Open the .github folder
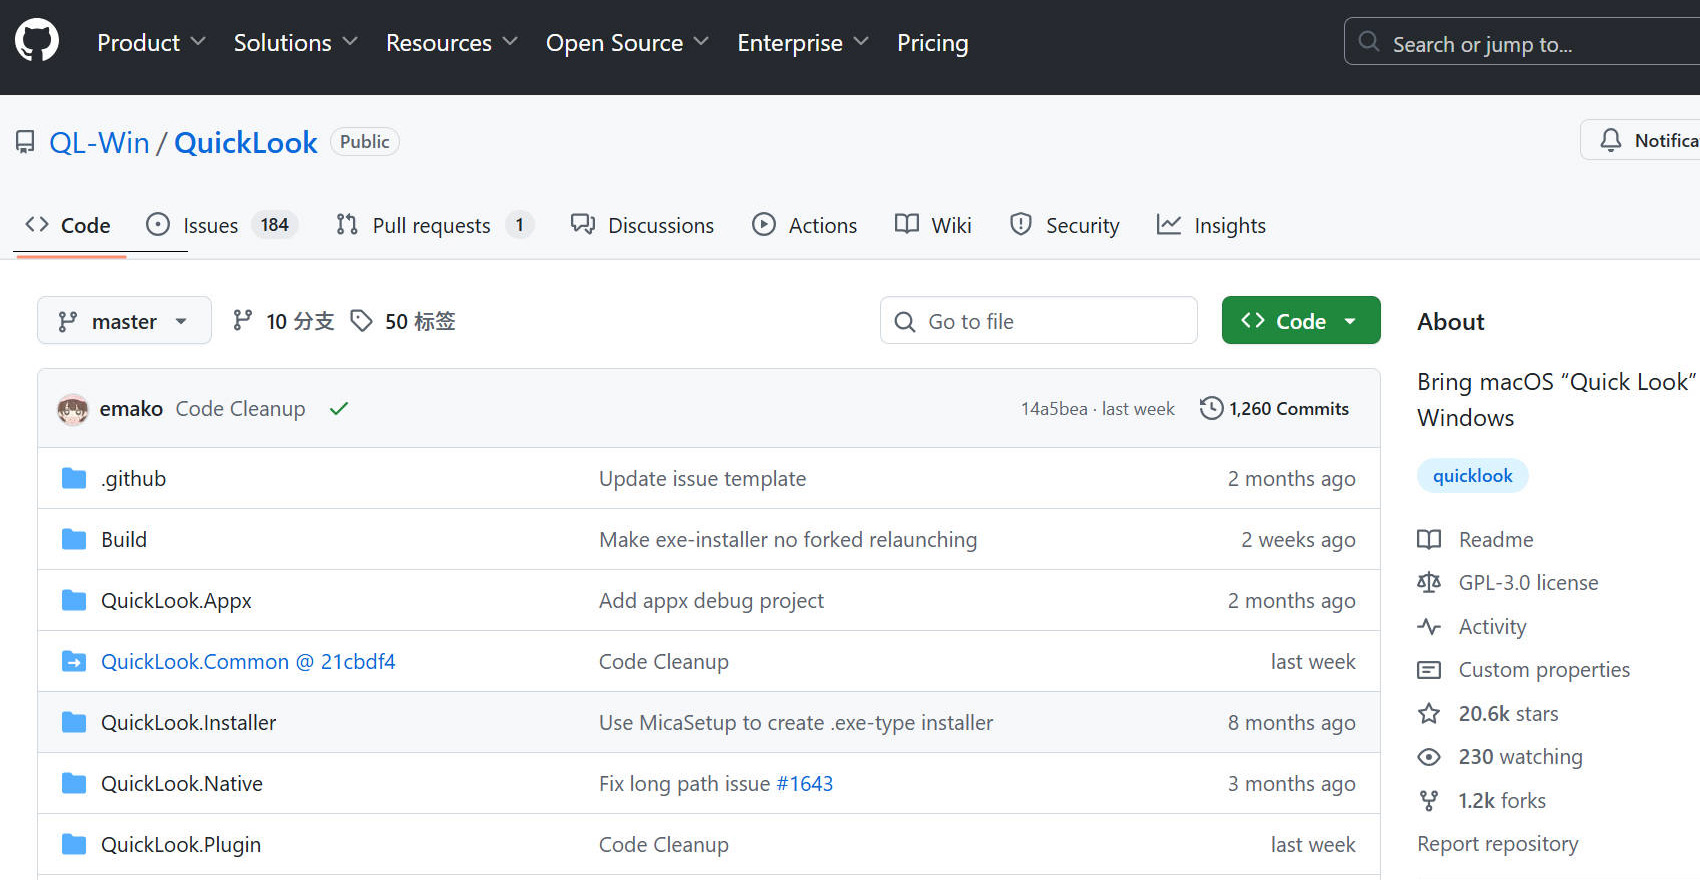1700x880 pixels. 133,479
